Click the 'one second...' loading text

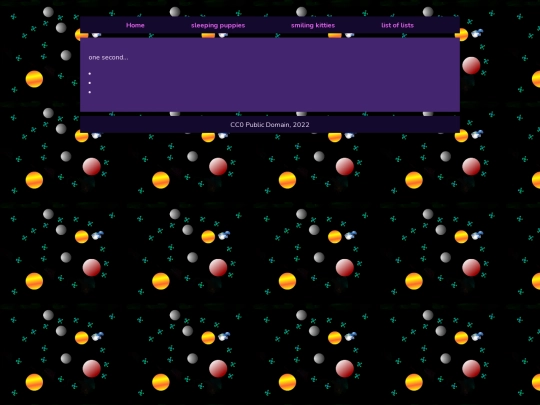point(108,58)
